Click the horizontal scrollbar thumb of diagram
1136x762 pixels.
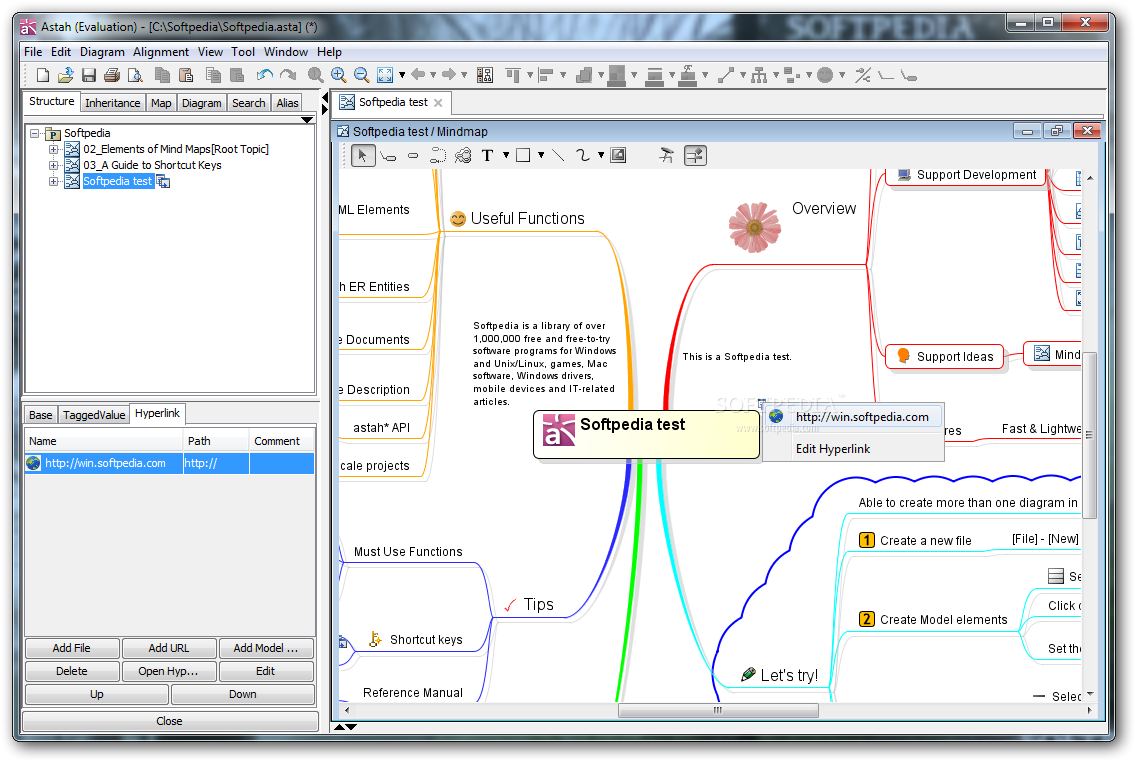[718, 711]
